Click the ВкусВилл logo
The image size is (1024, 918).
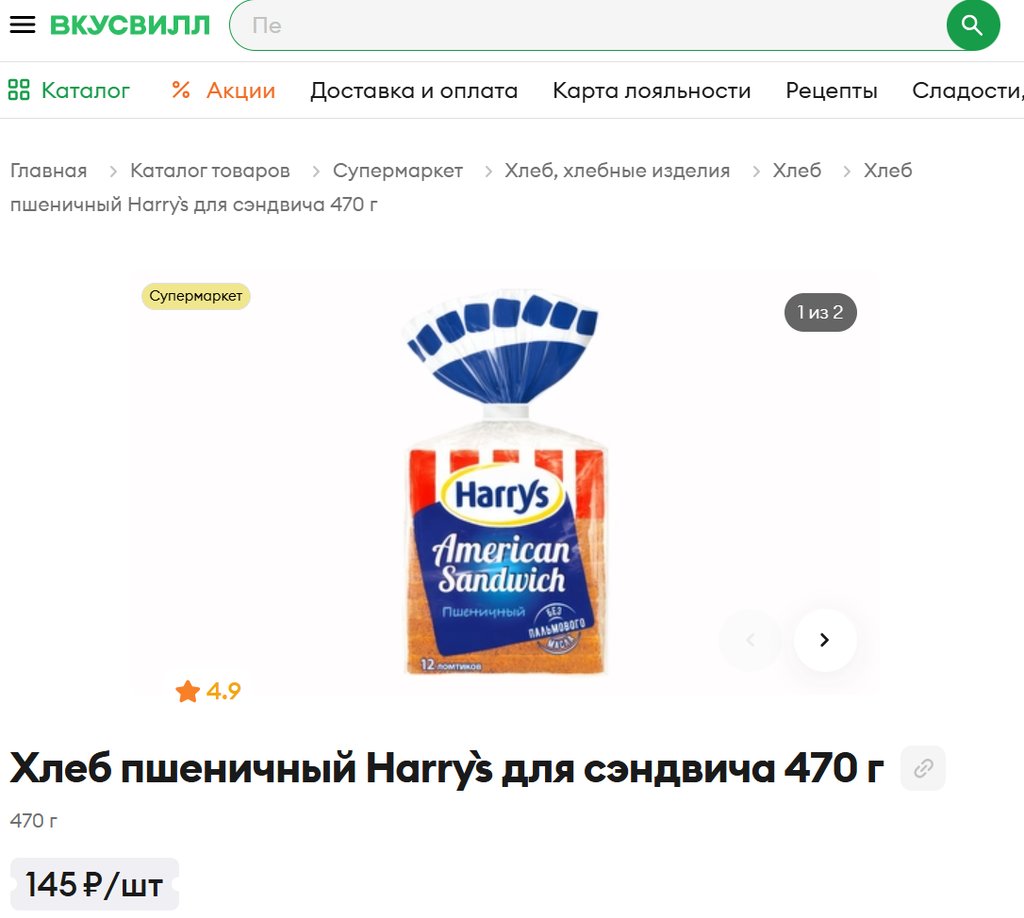point(130,25)
